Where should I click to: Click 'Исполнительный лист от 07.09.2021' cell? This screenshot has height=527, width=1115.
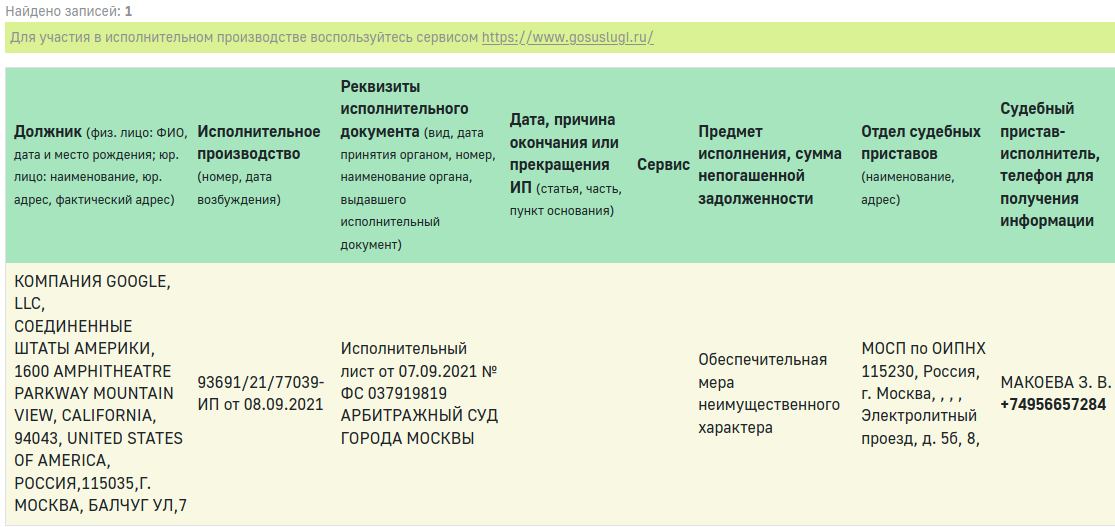(x=420, y=393)
